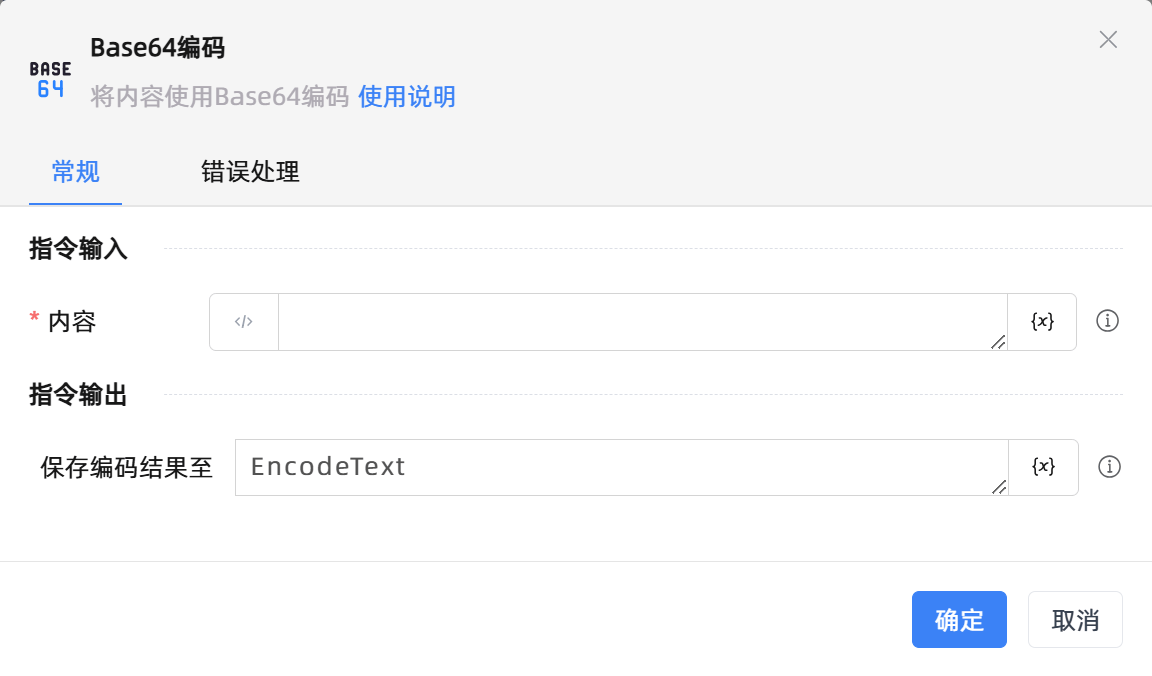The height and width of the screenshot is (676, 1152).
Task: Click resize handle of the EncodeText textbox
Action: (x=998, y=487)
